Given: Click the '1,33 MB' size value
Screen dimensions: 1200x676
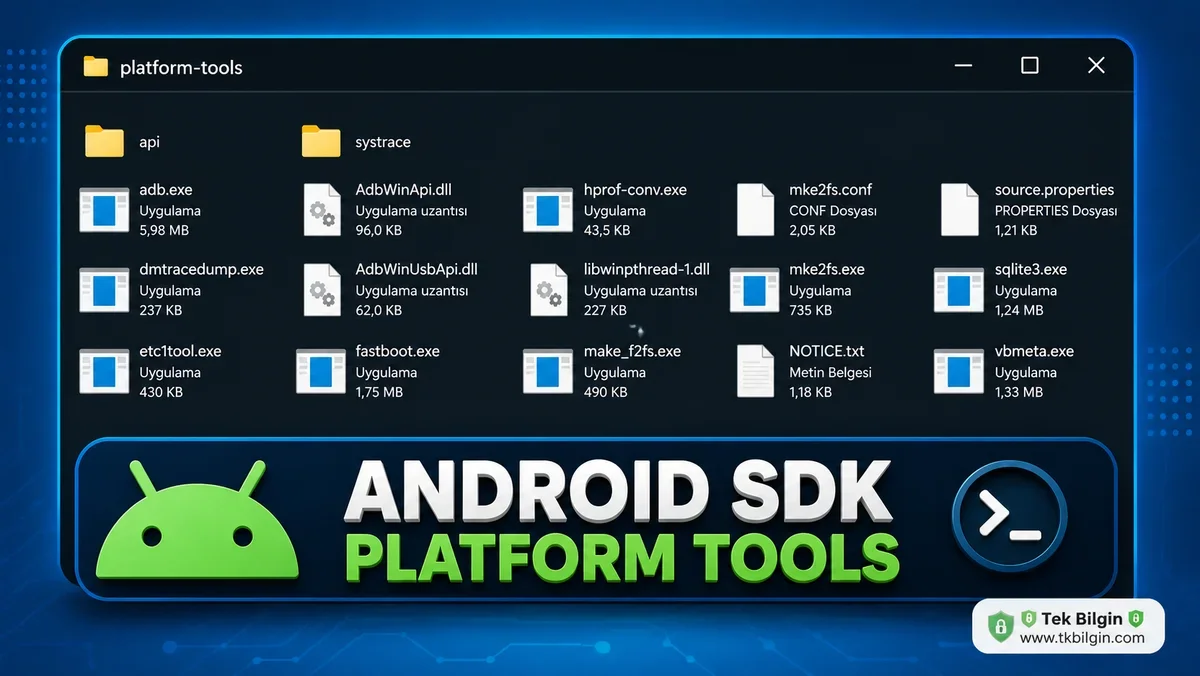Looking at the screenshot, I should (1019, 392).
